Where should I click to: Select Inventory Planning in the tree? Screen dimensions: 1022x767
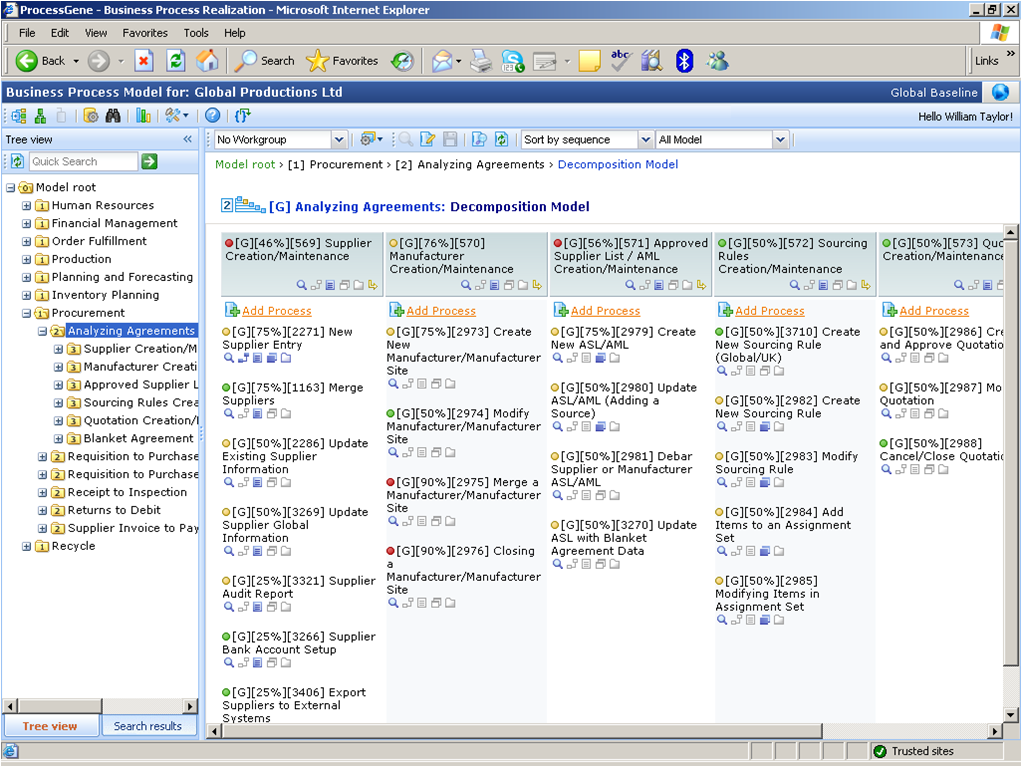click(105, 295)
